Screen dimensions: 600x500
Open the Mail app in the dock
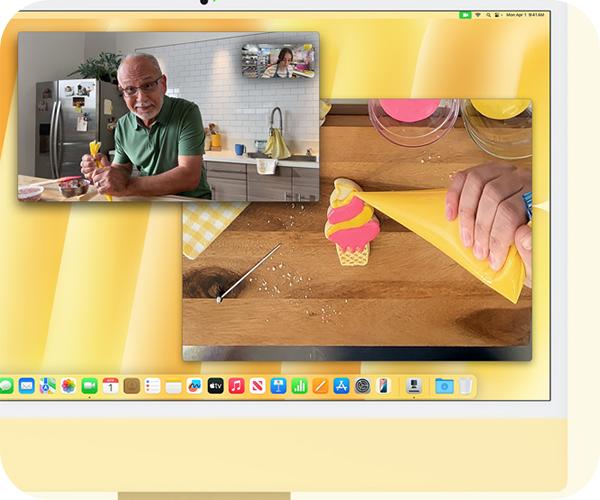[x=26, y=386]
